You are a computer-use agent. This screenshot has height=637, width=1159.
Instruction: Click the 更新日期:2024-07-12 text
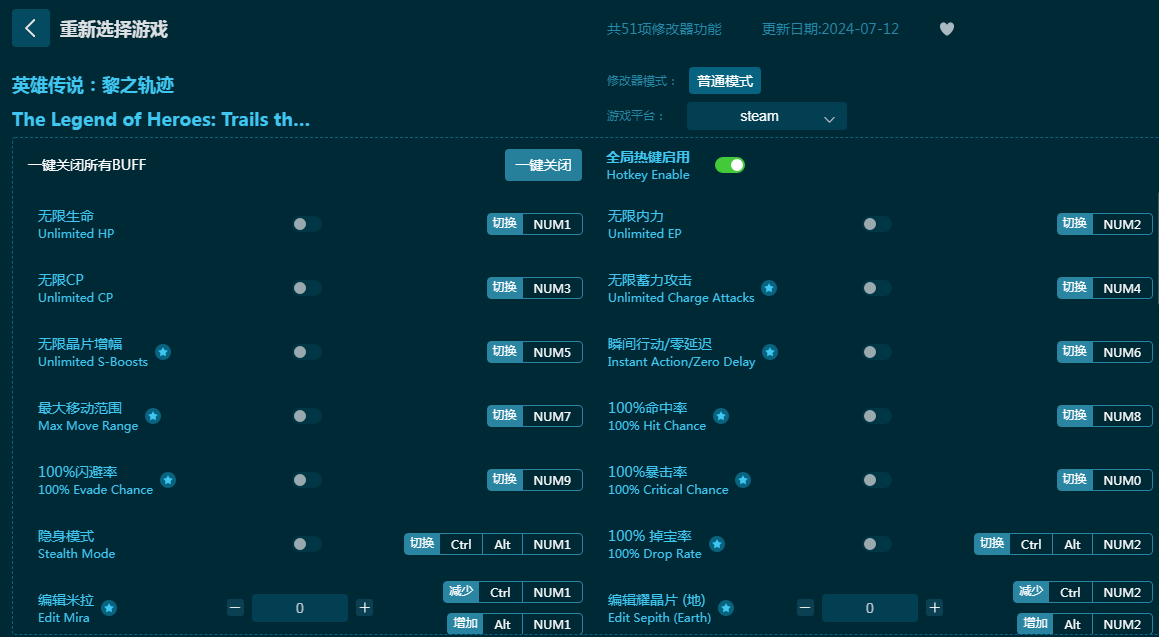click(x=830, y=29)
